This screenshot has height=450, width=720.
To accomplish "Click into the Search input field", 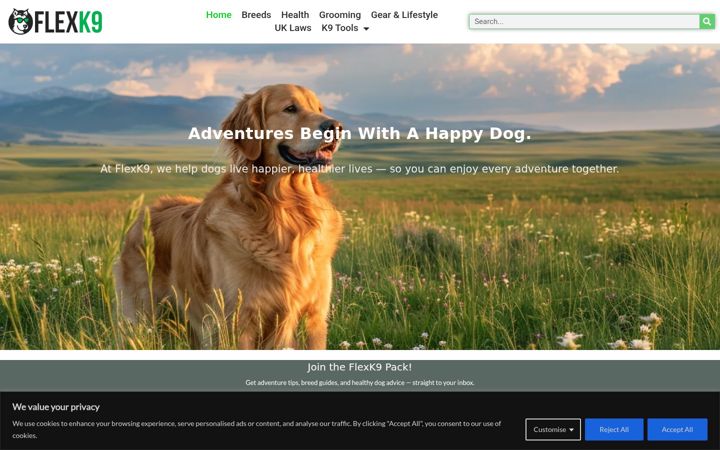I will (584, 21).
